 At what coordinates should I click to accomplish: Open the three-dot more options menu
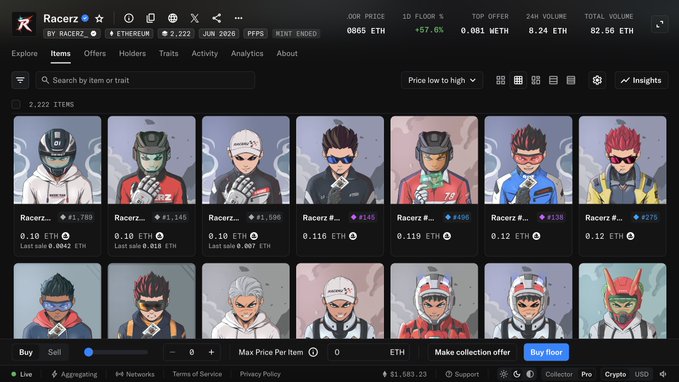coord(238,18)
